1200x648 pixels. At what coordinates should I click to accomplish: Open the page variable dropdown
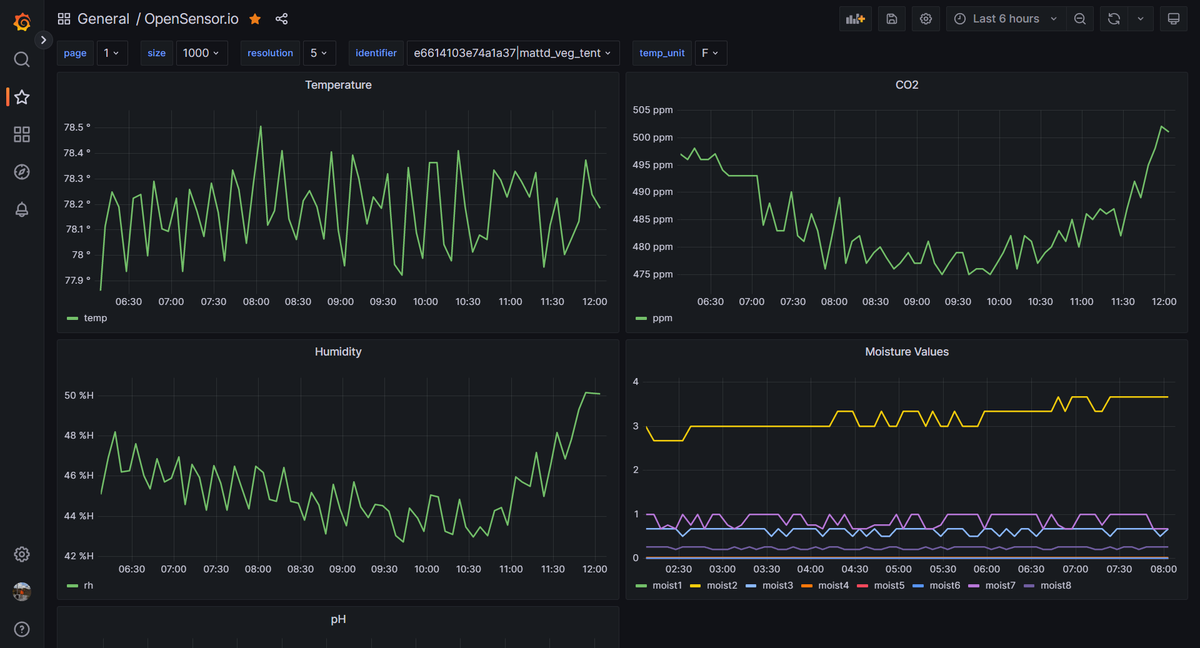pyautogui.click(x=112, y=53)
